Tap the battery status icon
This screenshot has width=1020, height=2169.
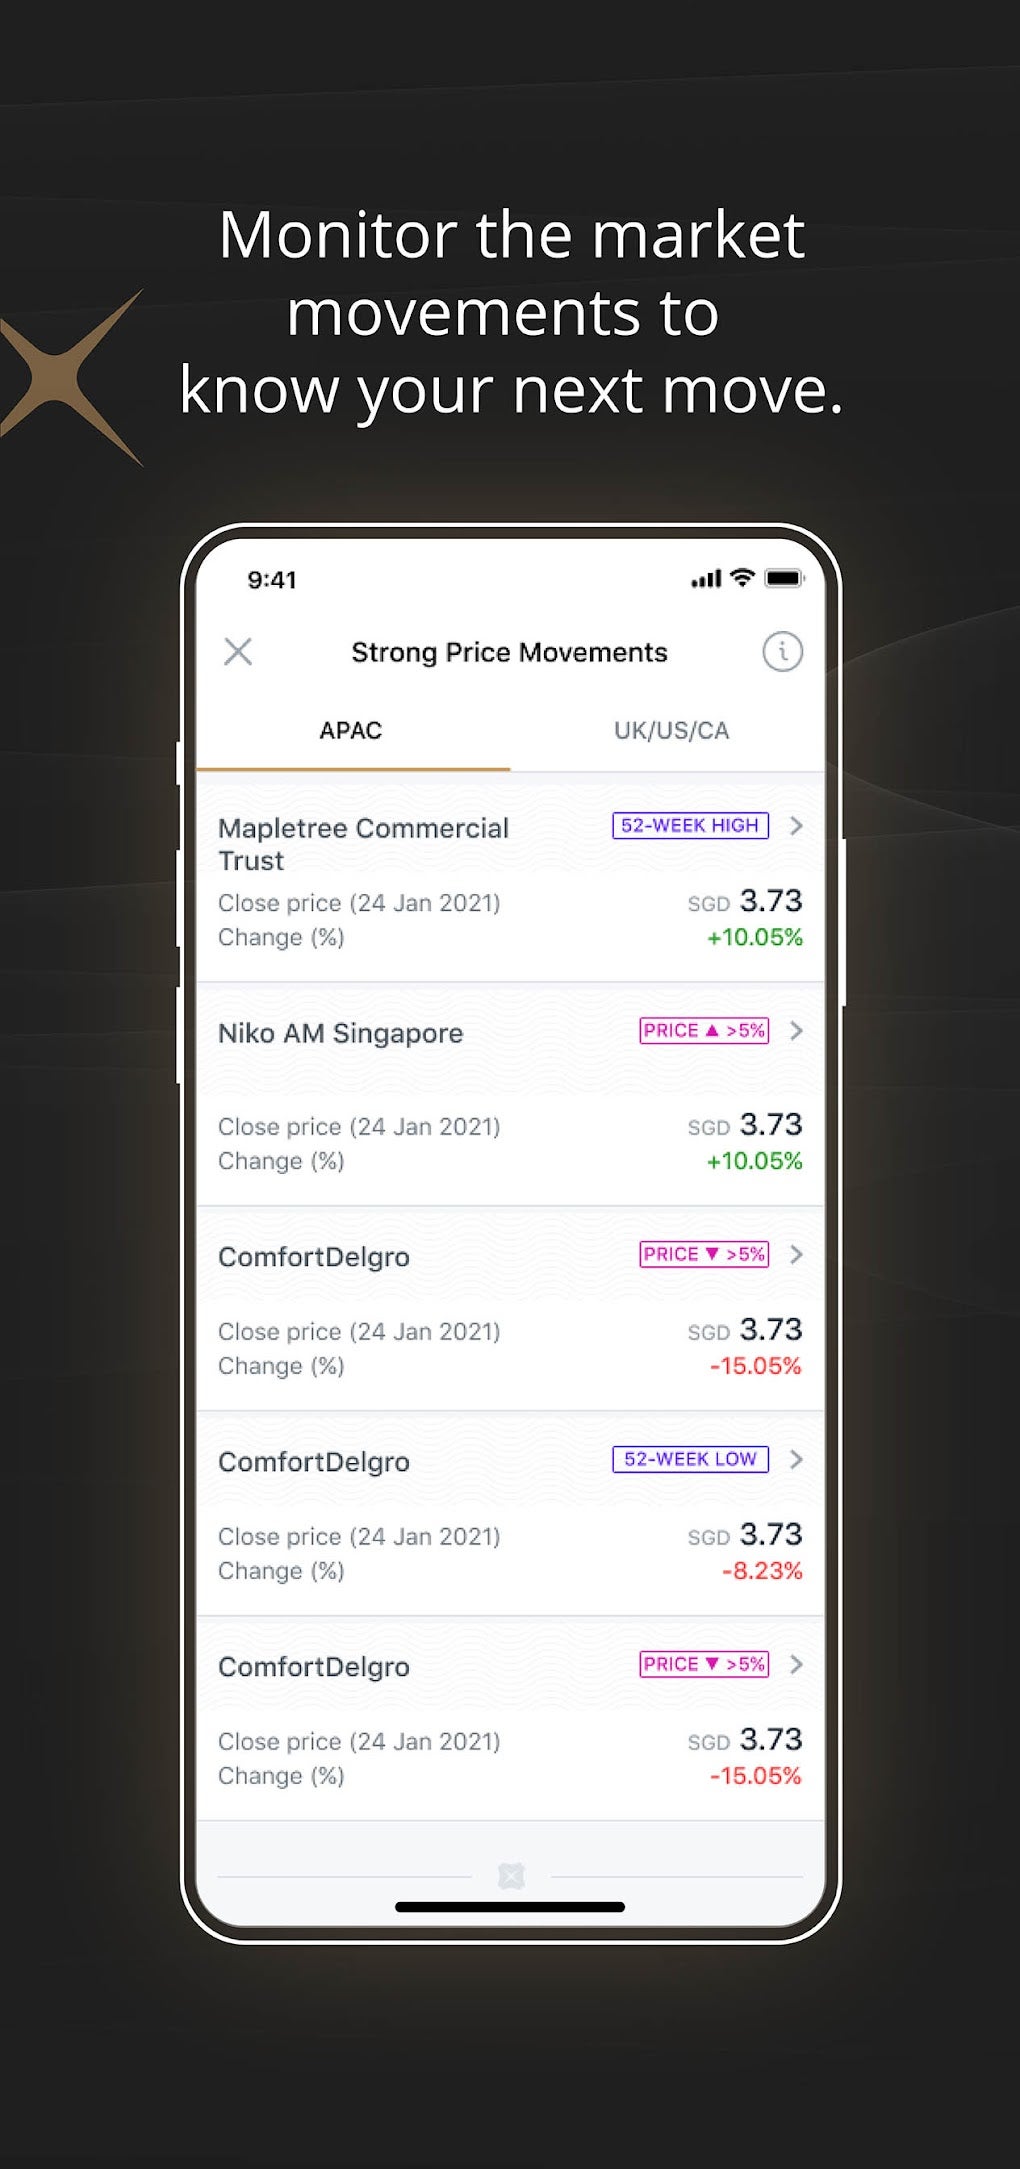[x=784, y=578]
